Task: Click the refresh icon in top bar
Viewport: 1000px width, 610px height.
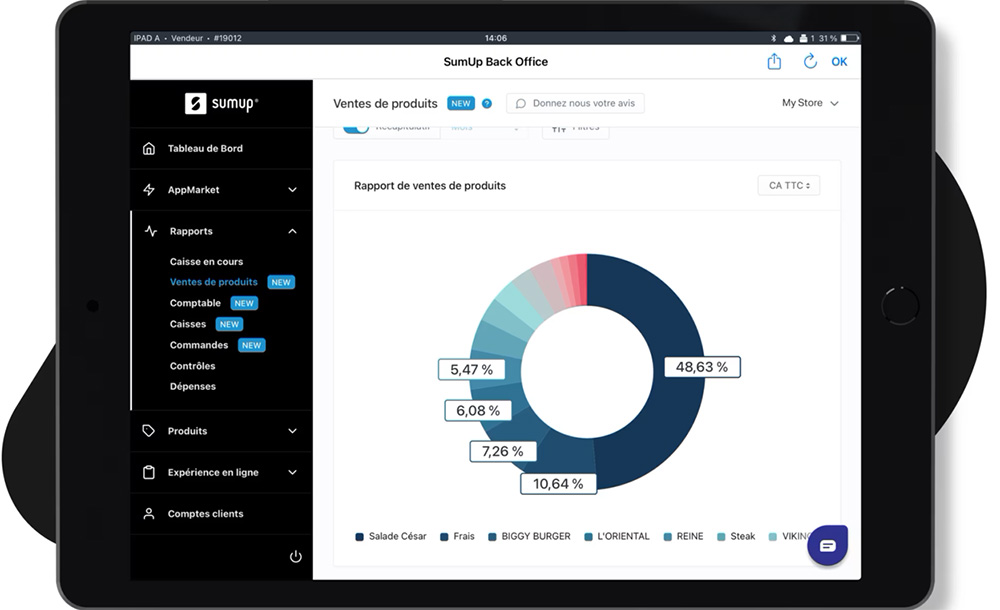Action: pyautogui.click(x=810, y=62)
